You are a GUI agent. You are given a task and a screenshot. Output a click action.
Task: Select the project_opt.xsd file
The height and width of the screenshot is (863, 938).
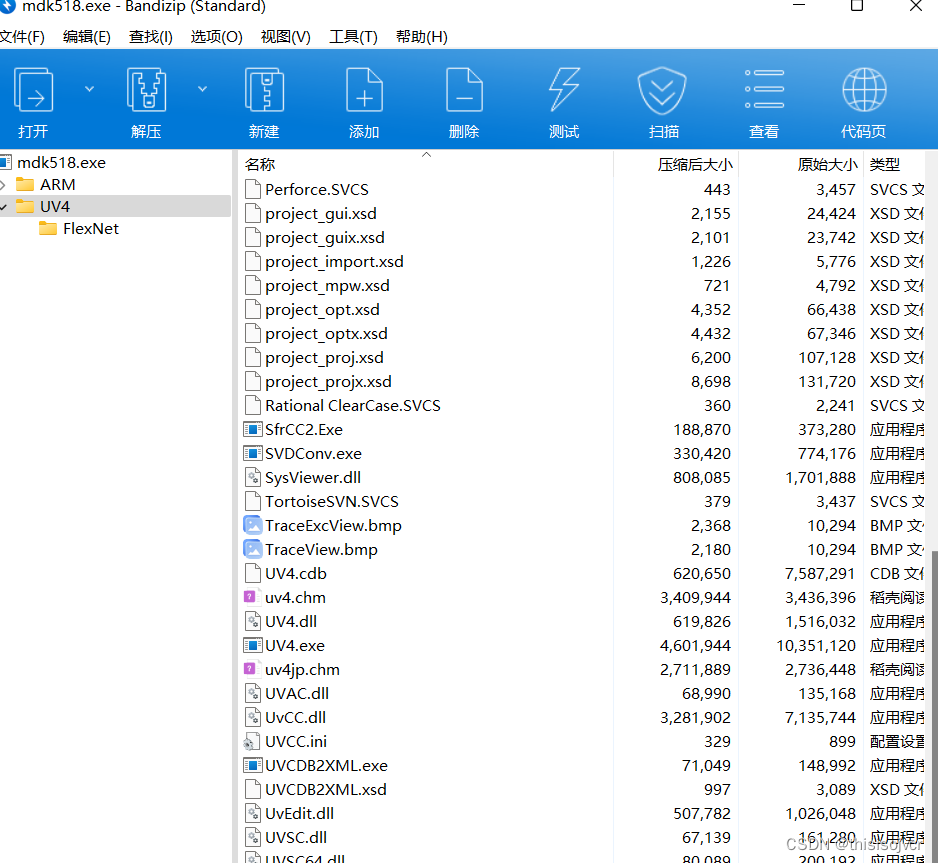322,309
